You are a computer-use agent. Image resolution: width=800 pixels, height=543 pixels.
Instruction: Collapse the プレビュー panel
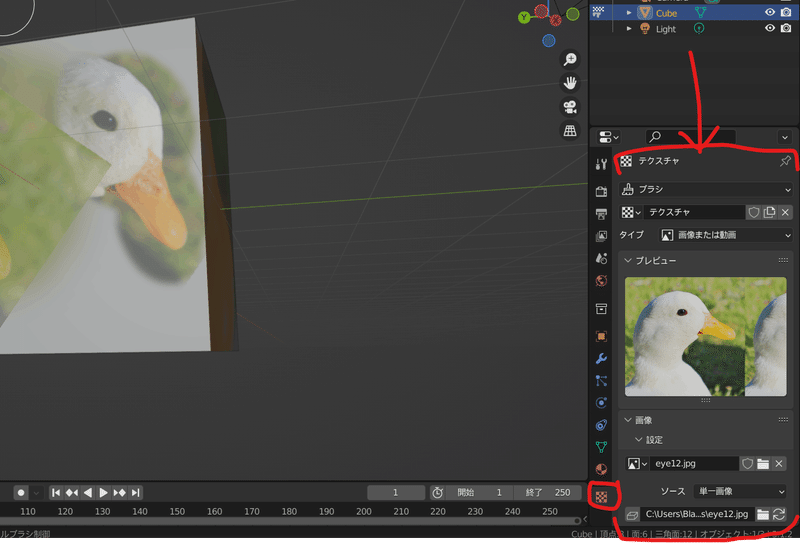628,261
